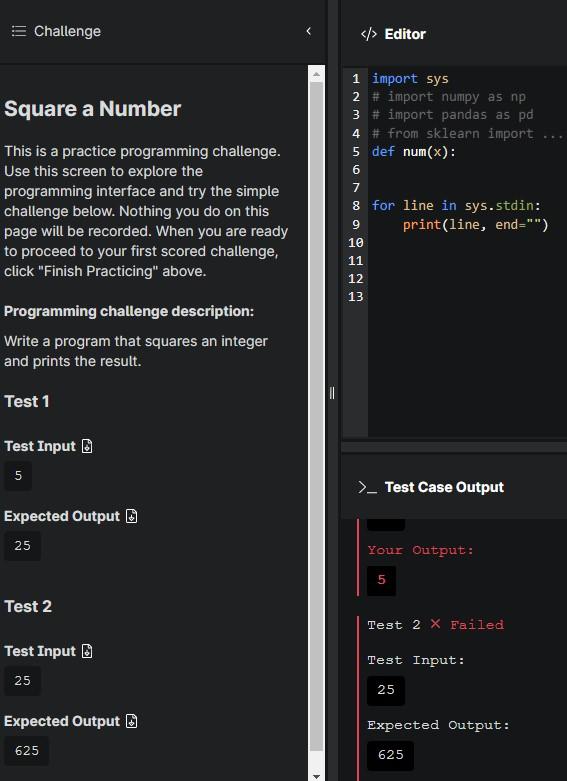567x781 pixels.
Task: Click the output panel Test Input value 25
Action: click(x=386, y=690)
